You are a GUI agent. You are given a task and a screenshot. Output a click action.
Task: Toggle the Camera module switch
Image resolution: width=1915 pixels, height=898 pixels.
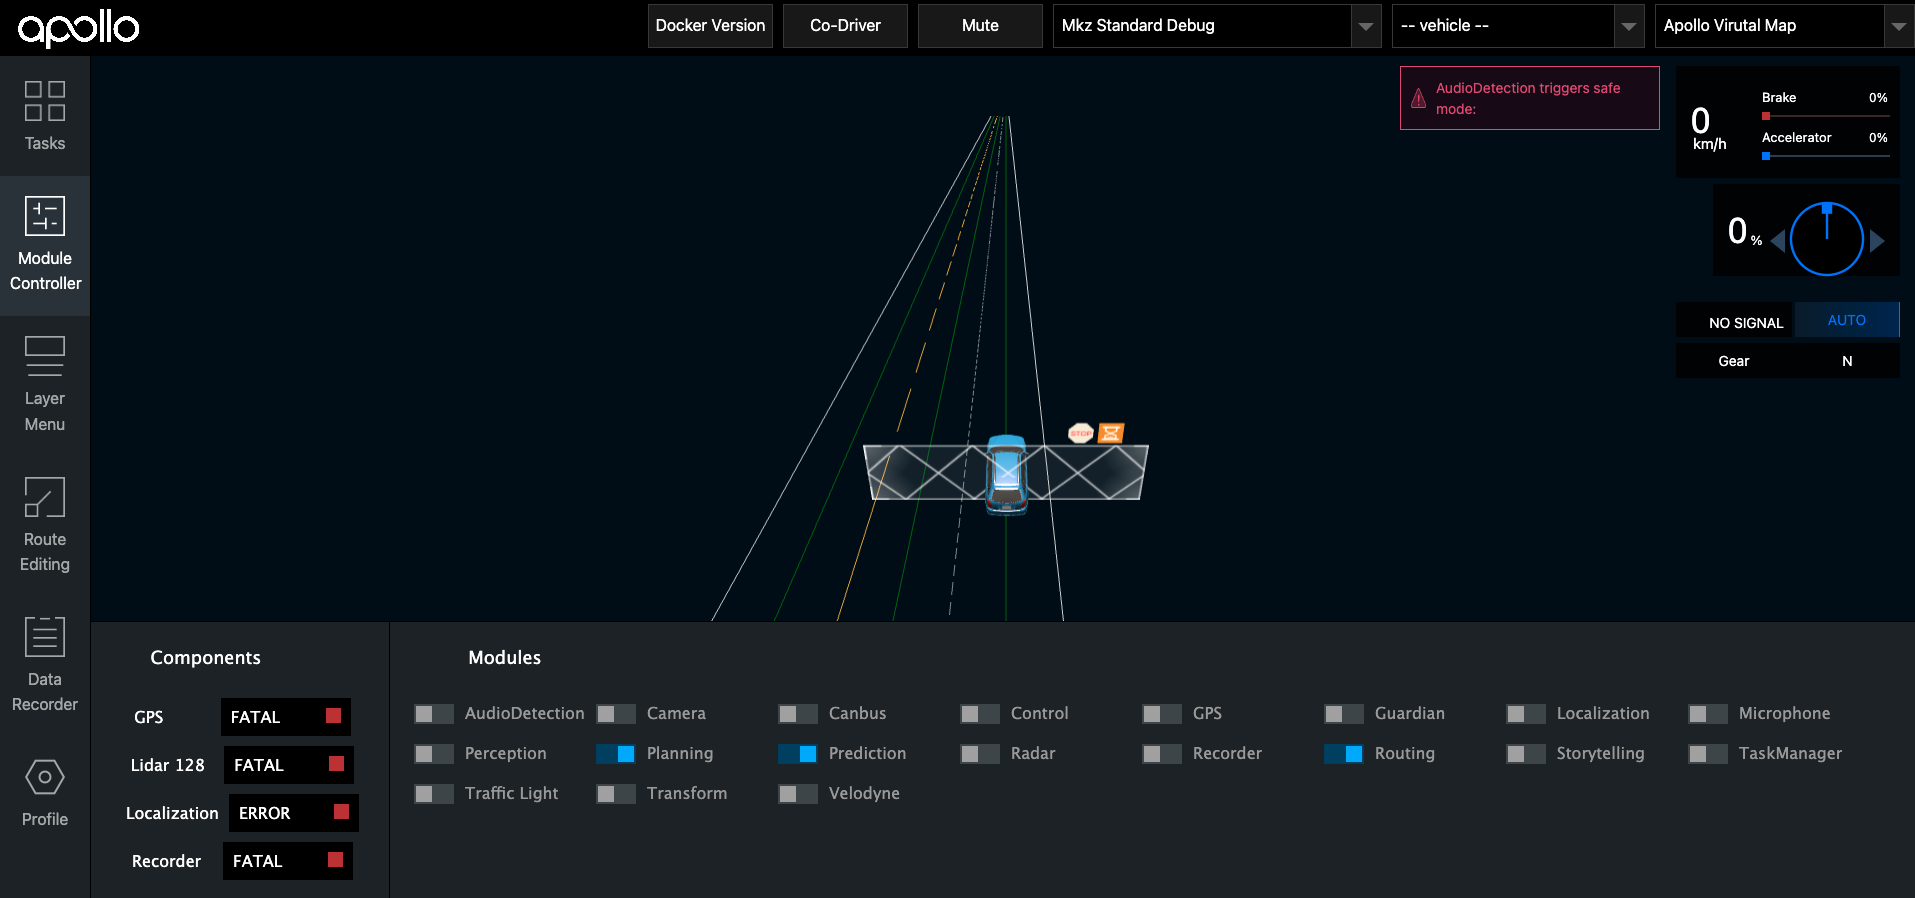pyautogui.click(x=616, y=714)
